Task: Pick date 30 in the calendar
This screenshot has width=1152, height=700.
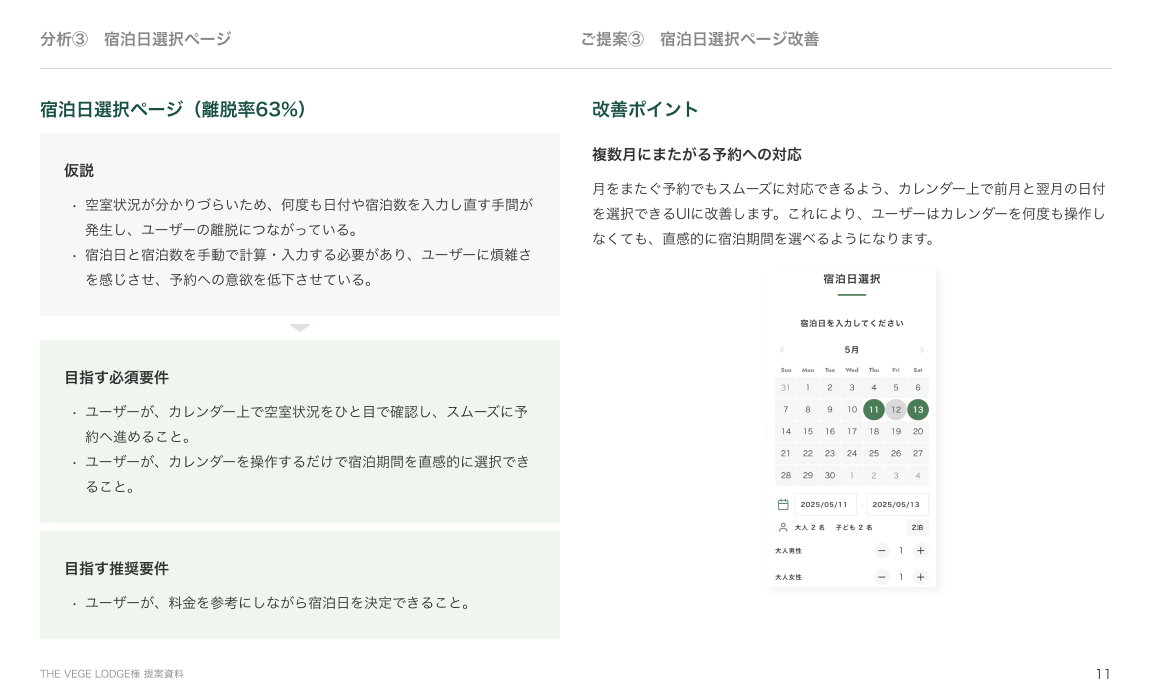Action: tap(830, 475)
